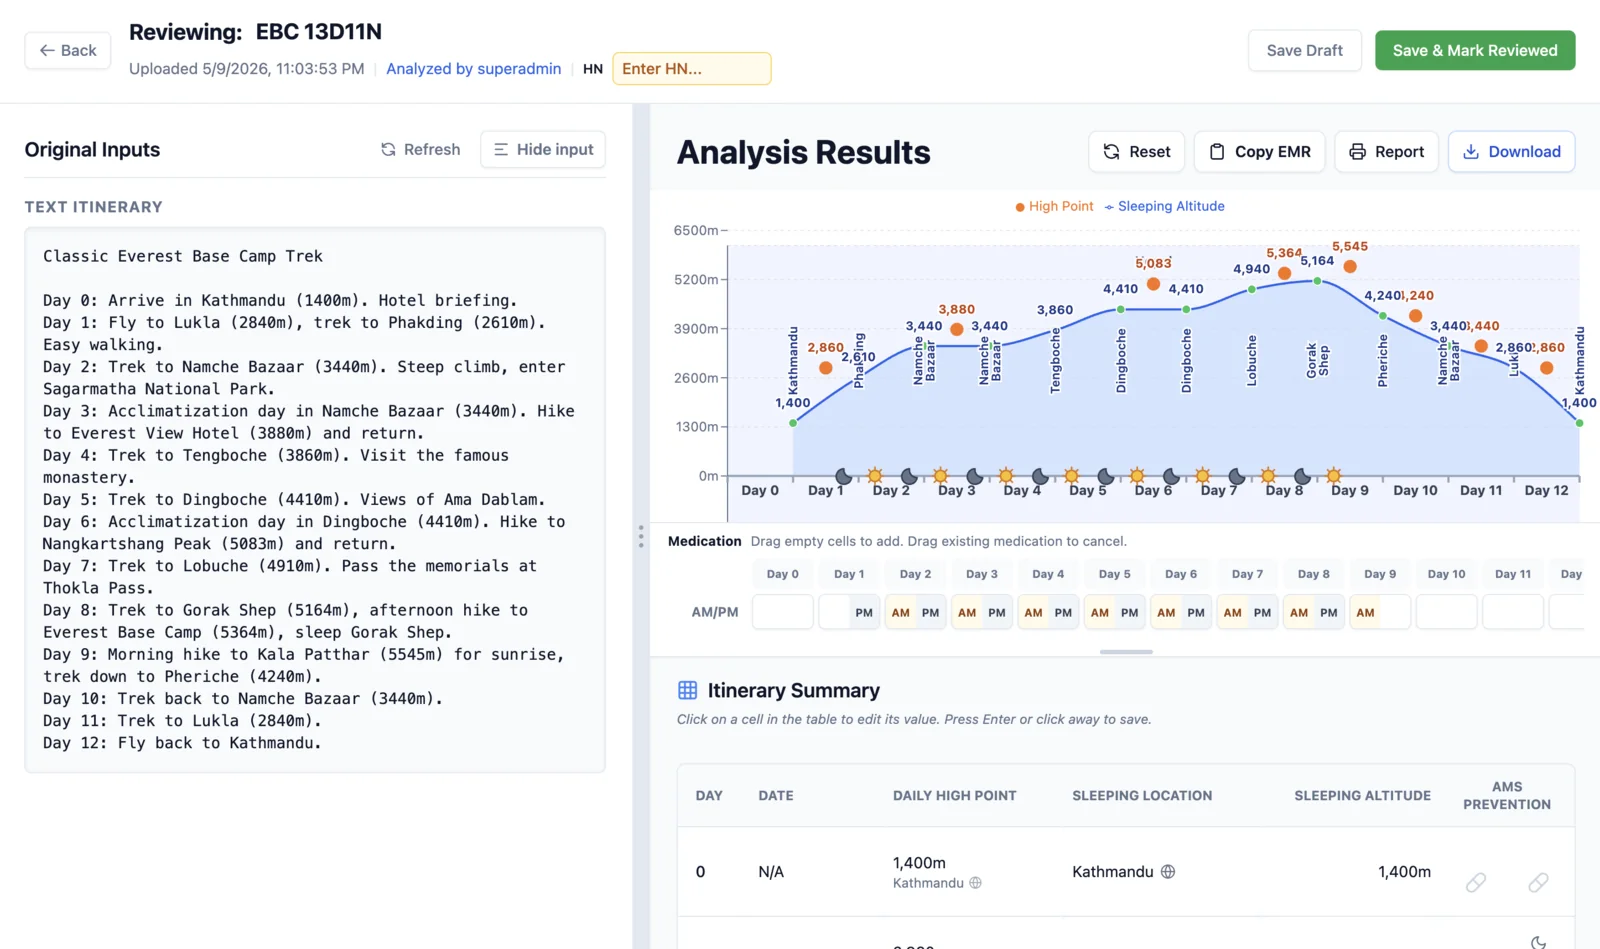1600x949 pixels.
Task: Select the 5,083 high point dot
Action: coord(1153,284)
